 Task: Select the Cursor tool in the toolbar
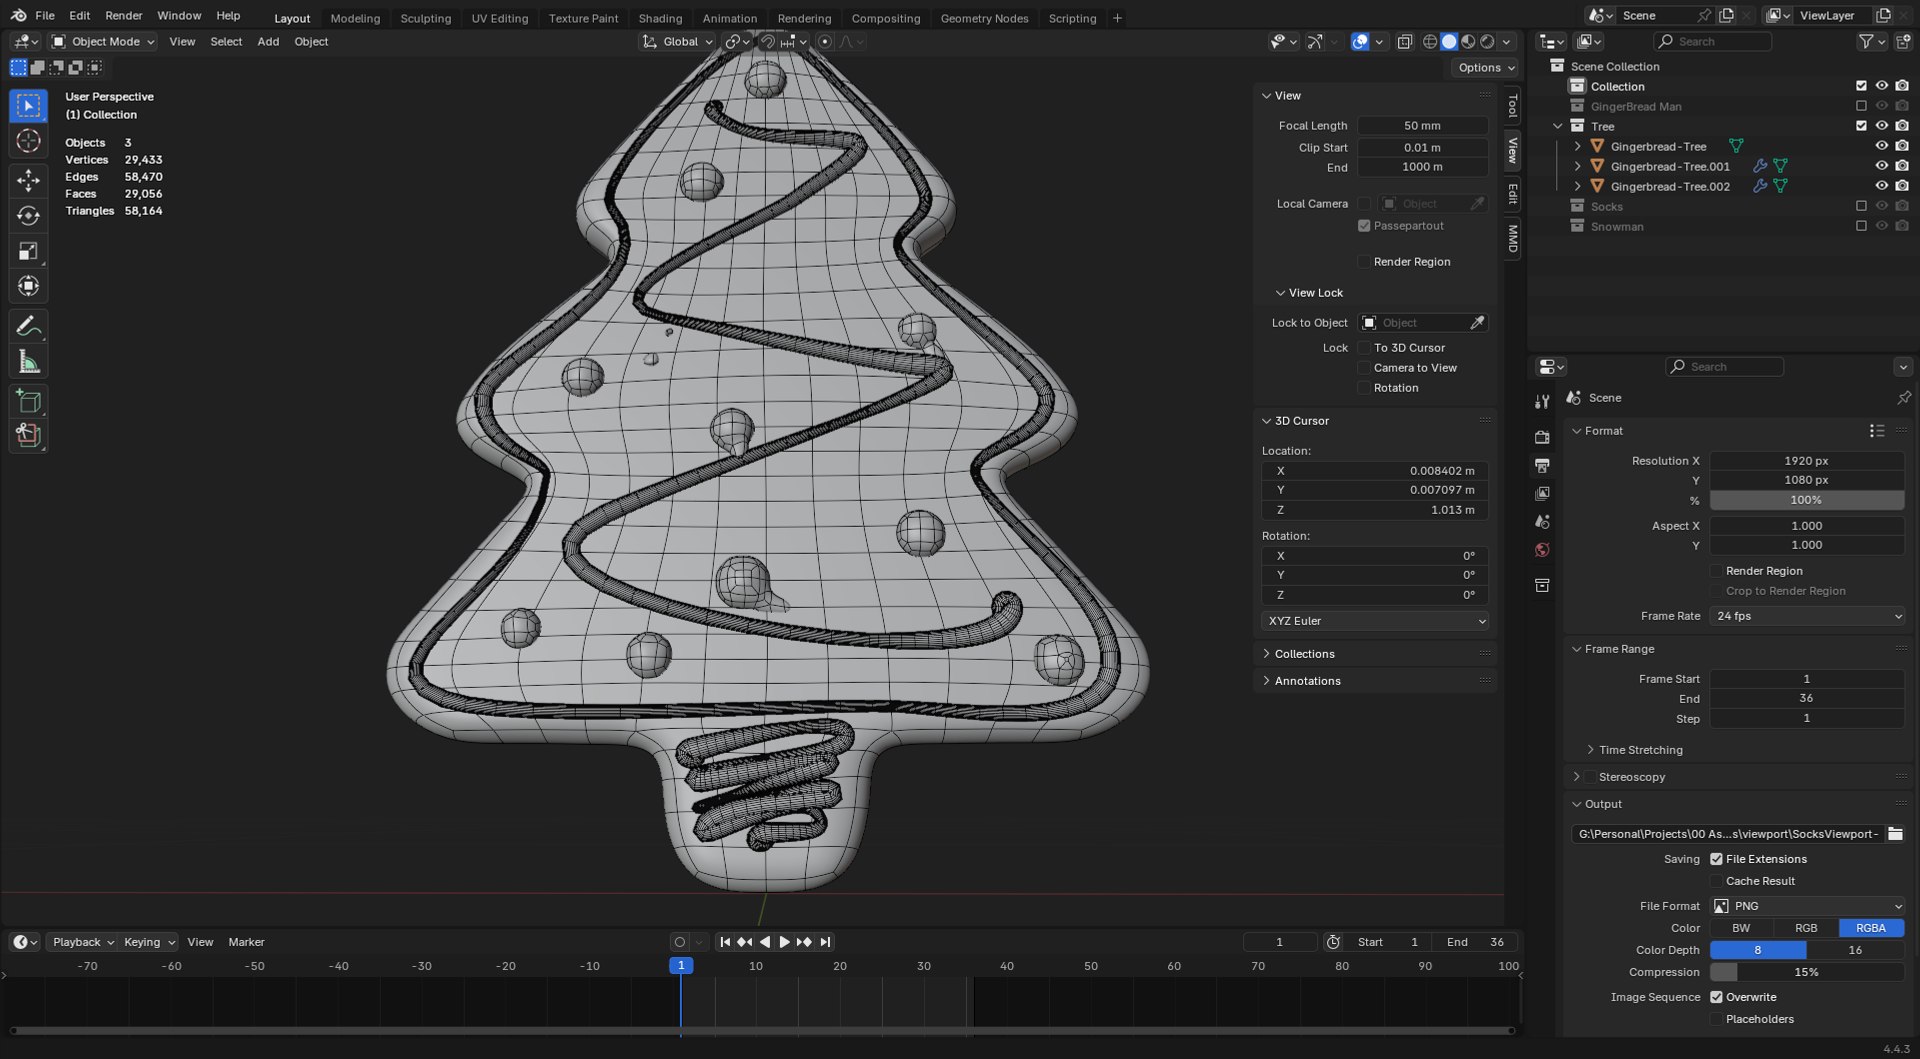coord(28,141)
